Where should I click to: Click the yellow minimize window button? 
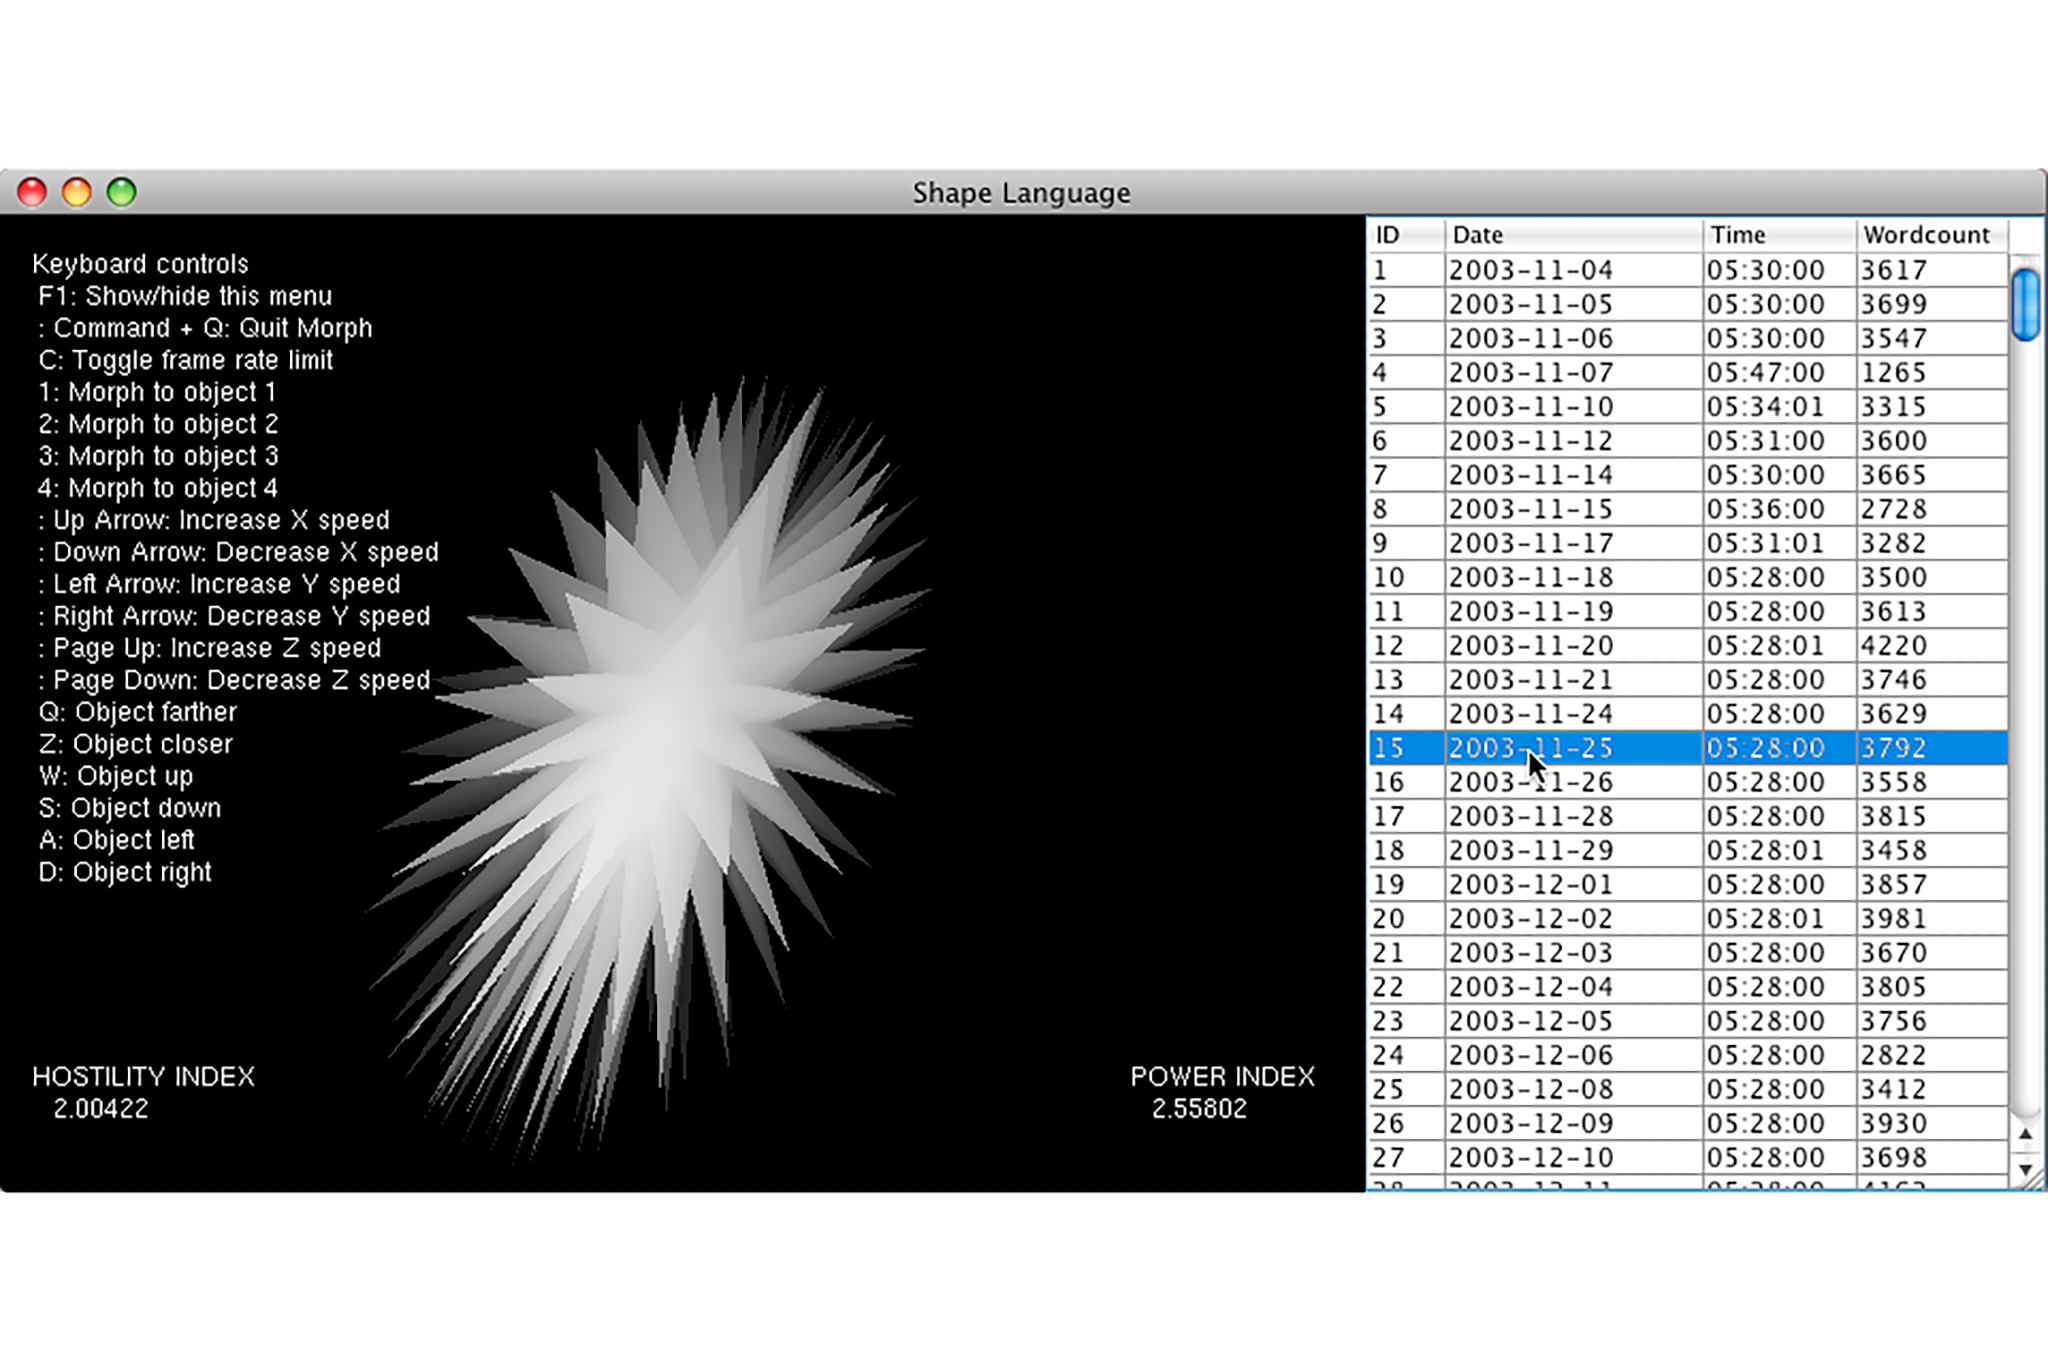click(77, 192)
